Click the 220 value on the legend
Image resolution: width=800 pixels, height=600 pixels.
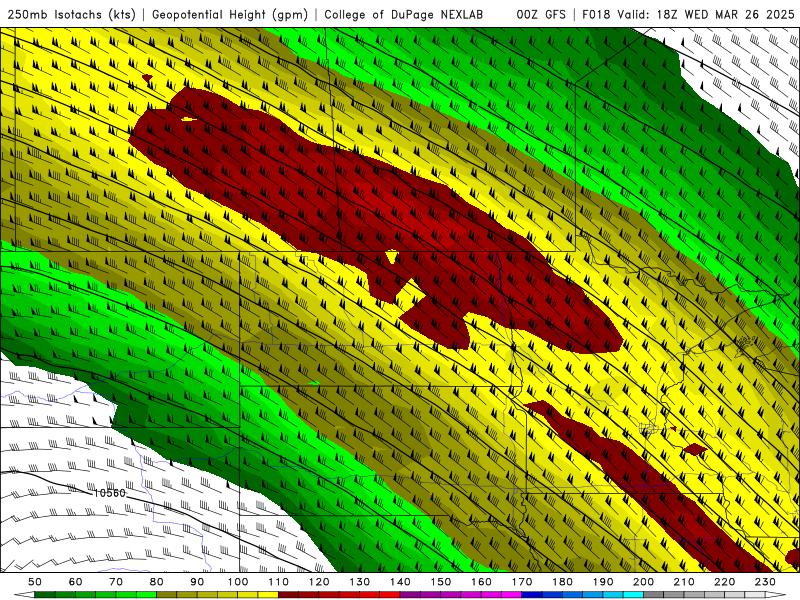point(724,582)
